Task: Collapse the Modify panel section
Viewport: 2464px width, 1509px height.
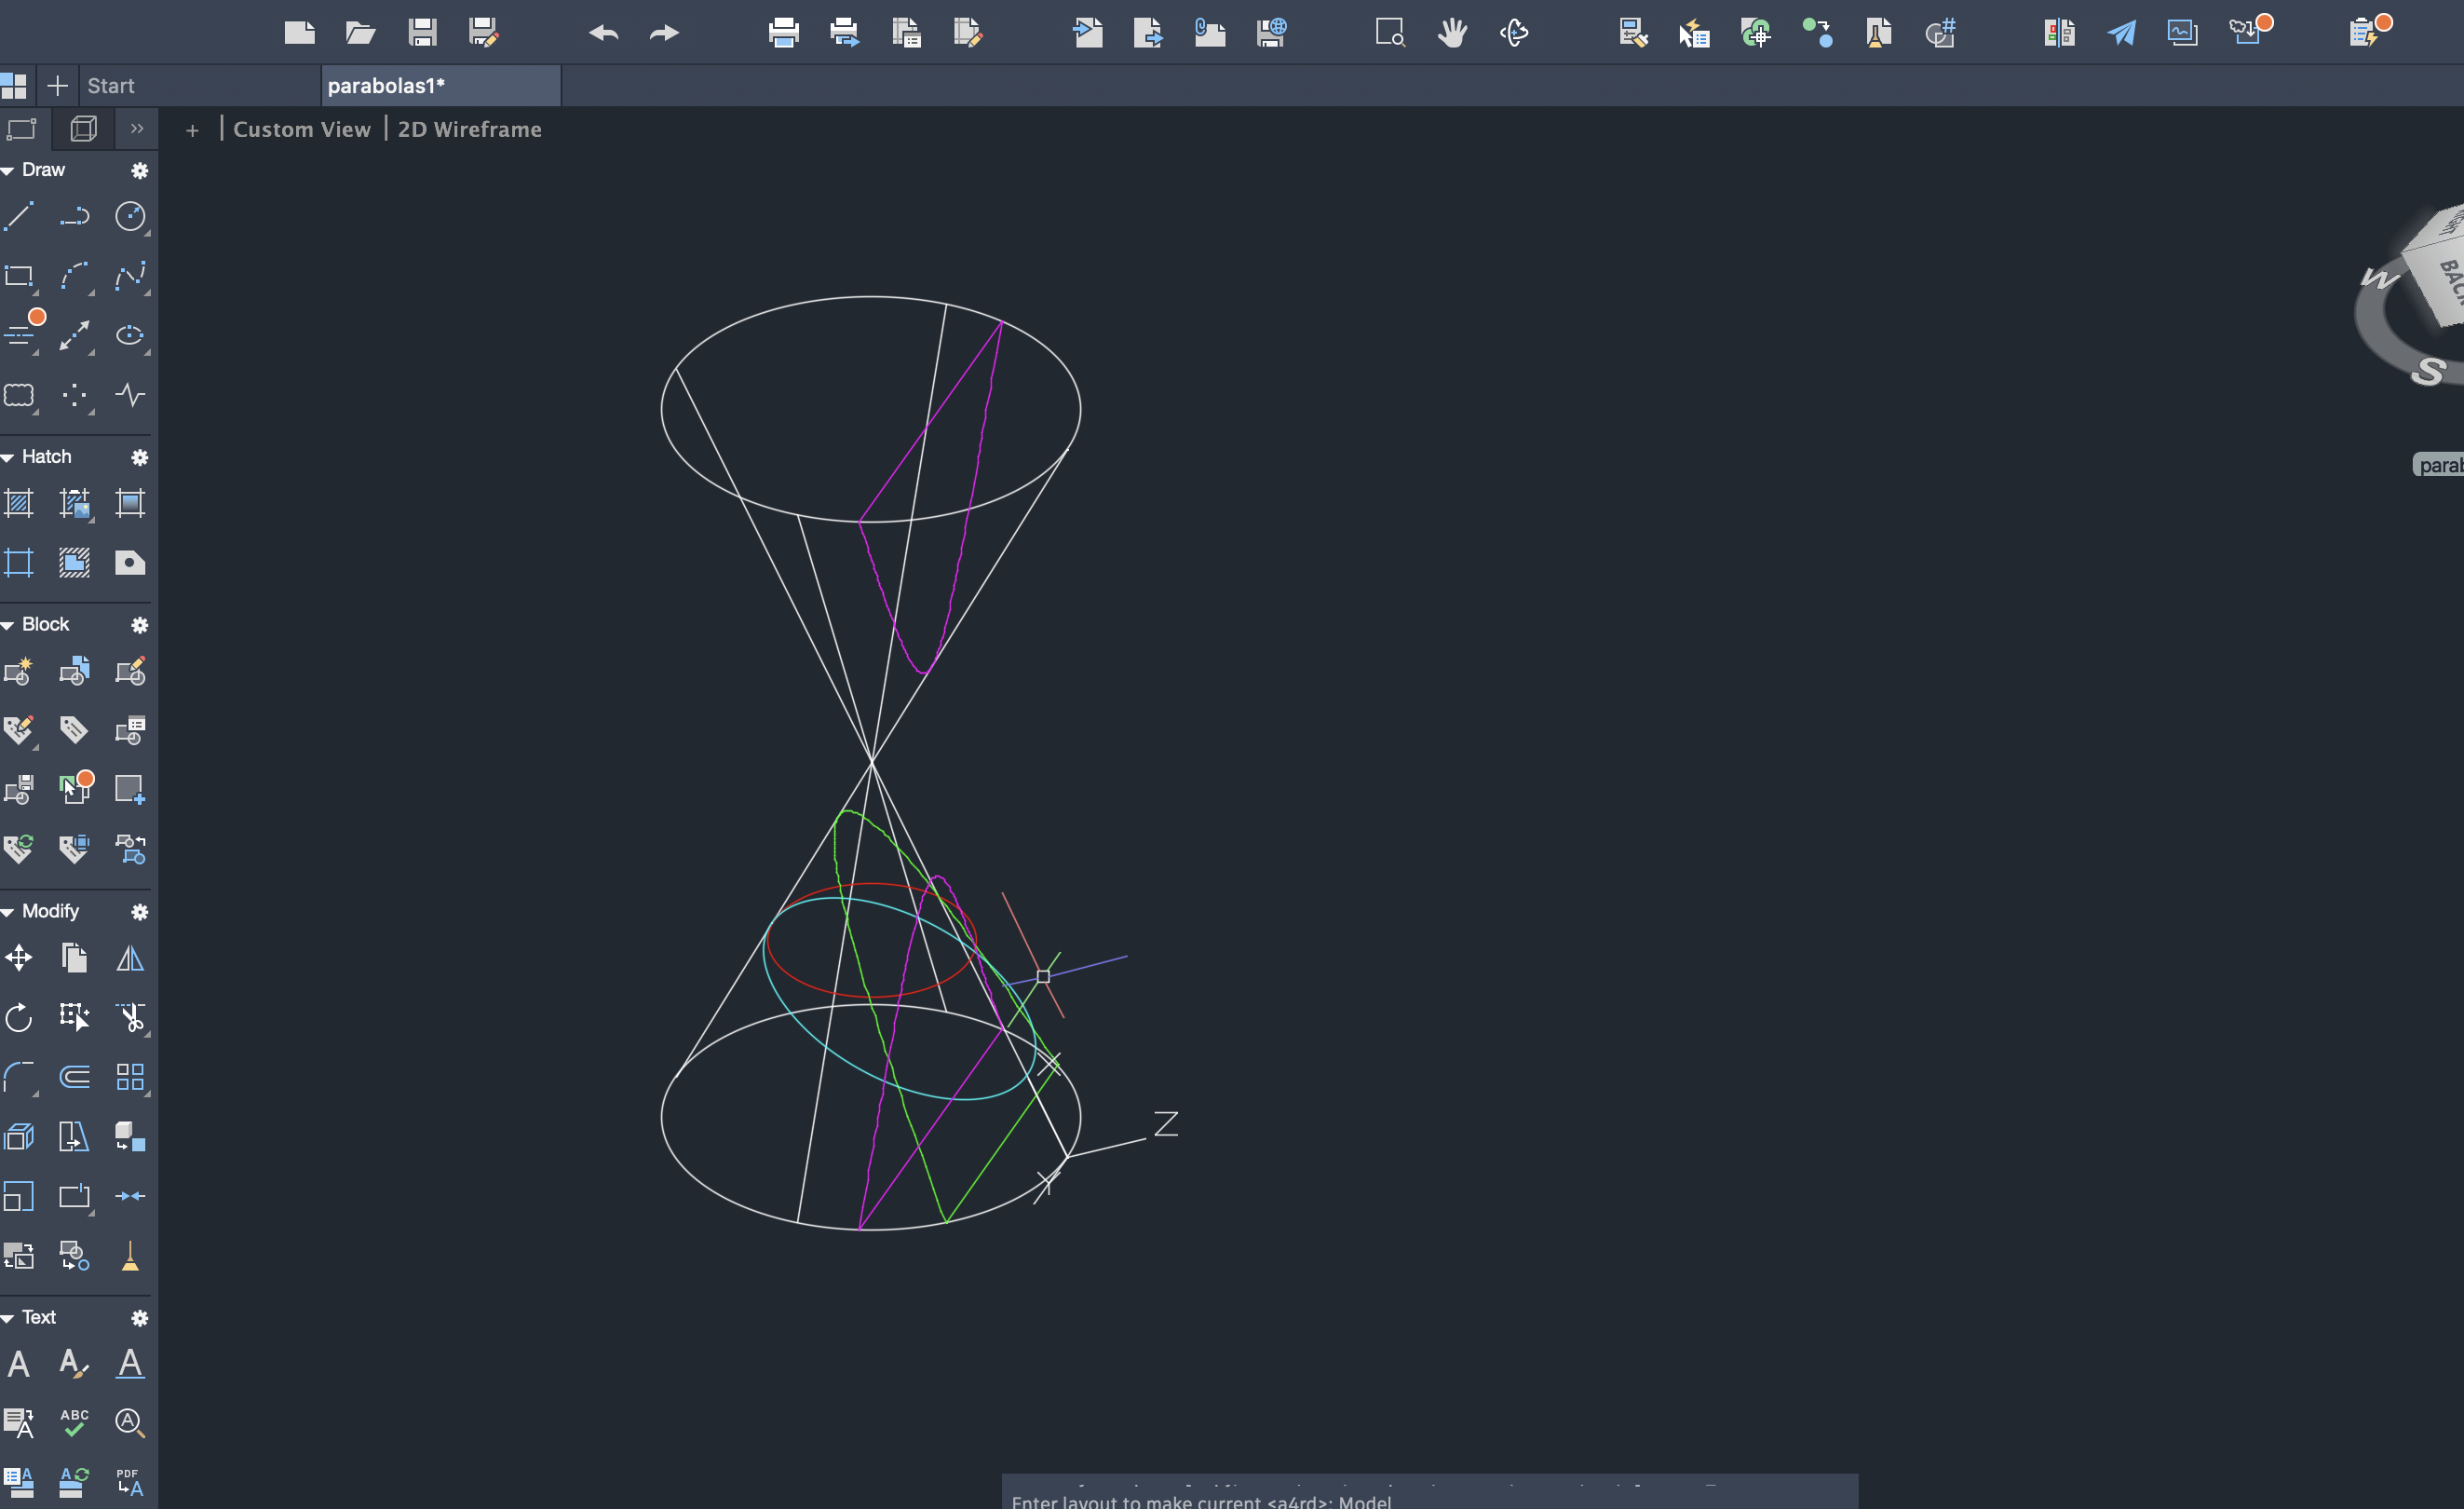Action: (x=8, y=912)
